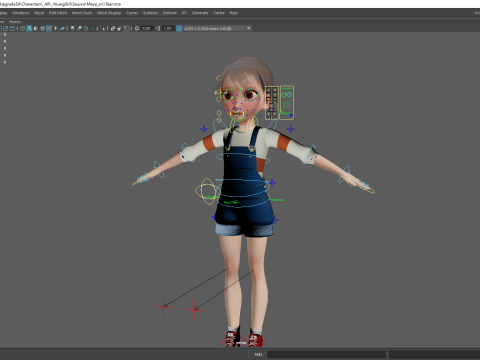Toggle Multisample Anti-aliasing icon
480x360 pixels.
tap(86, 28)
